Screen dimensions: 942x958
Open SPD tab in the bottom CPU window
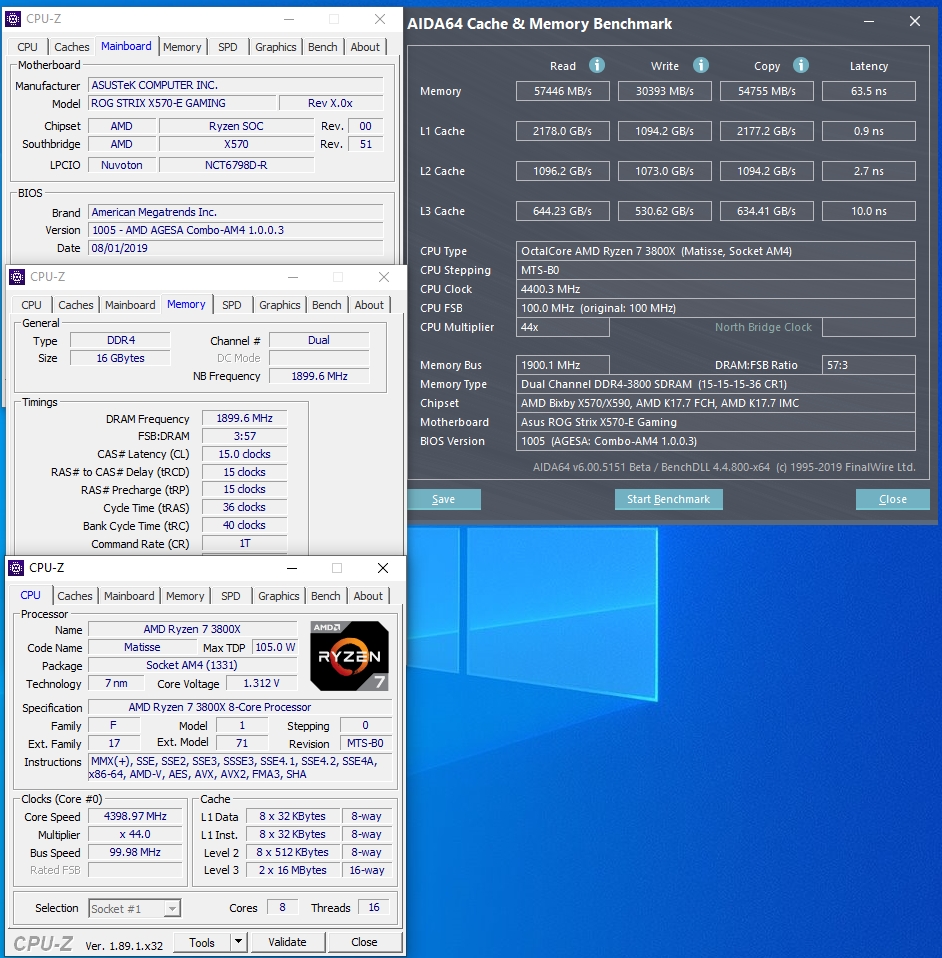(x=231, y=596)
